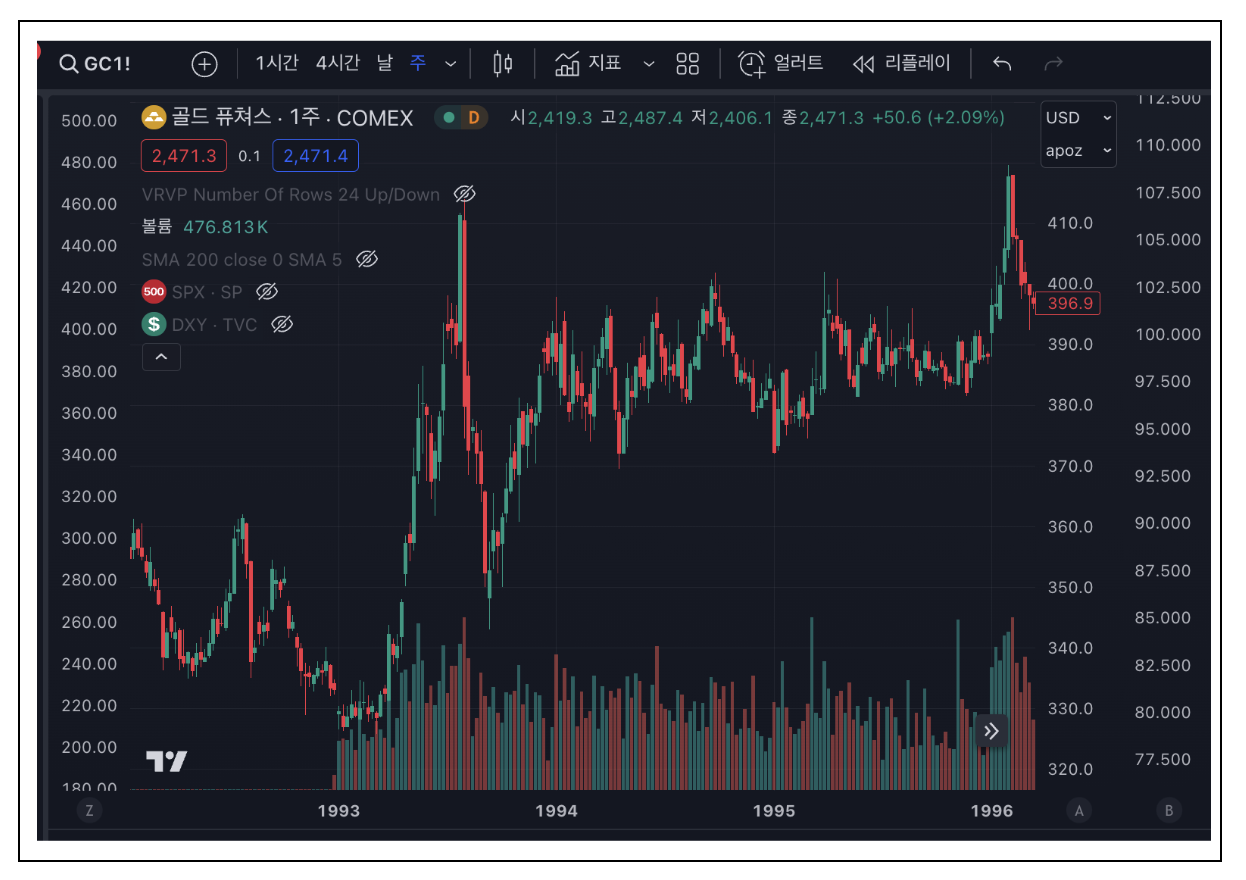Select the 4시간 timeframe
This screenshot has width=1246, height=880.
click(x=337, y=64)
